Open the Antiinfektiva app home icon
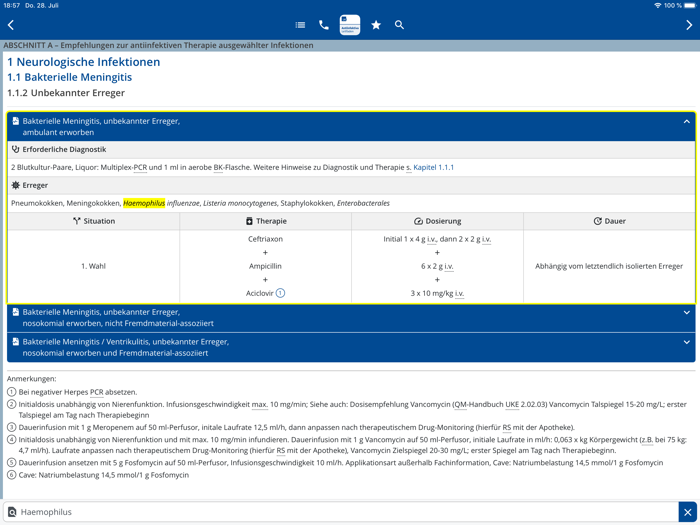This screenshot has height=525, width=700. tap(350, 25)
